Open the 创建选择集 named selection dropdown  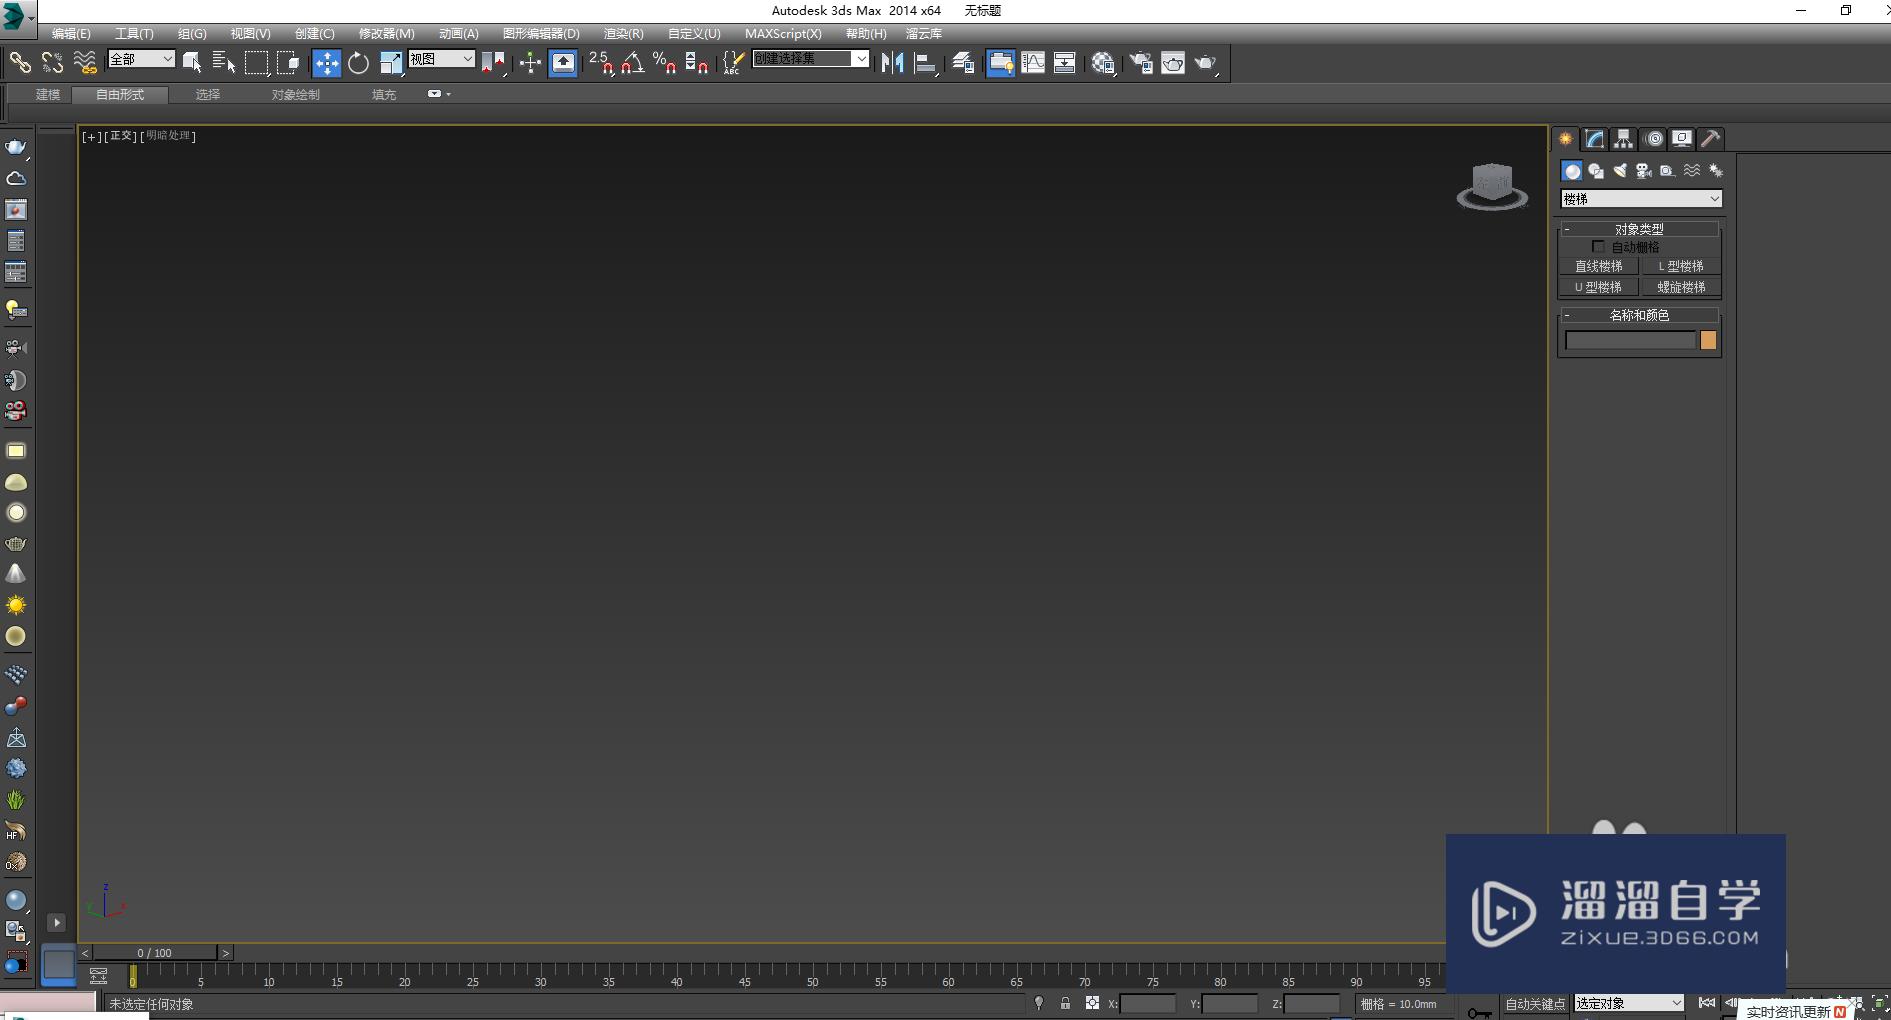[811, 59]
